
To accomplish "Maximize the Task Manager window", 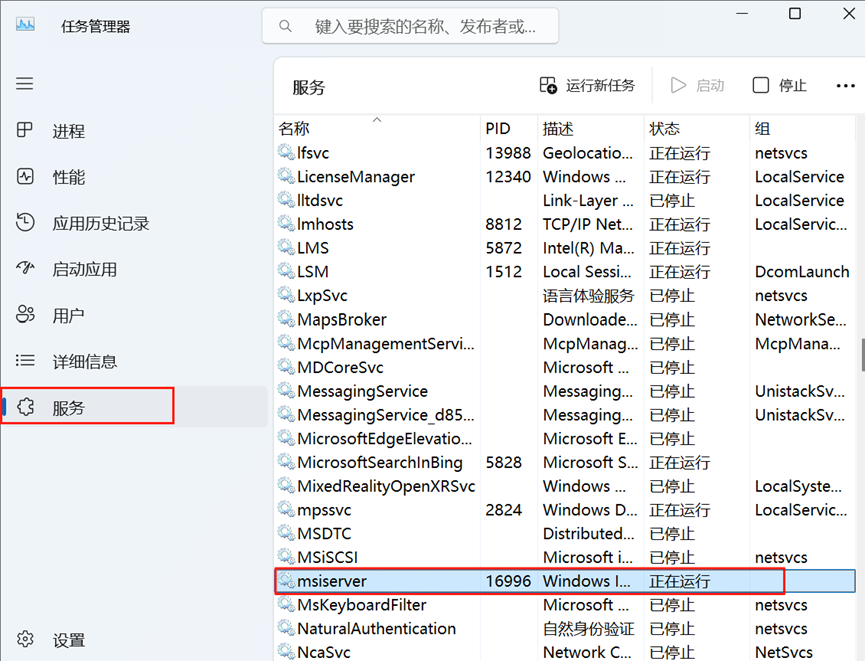I will click(795, 13).
